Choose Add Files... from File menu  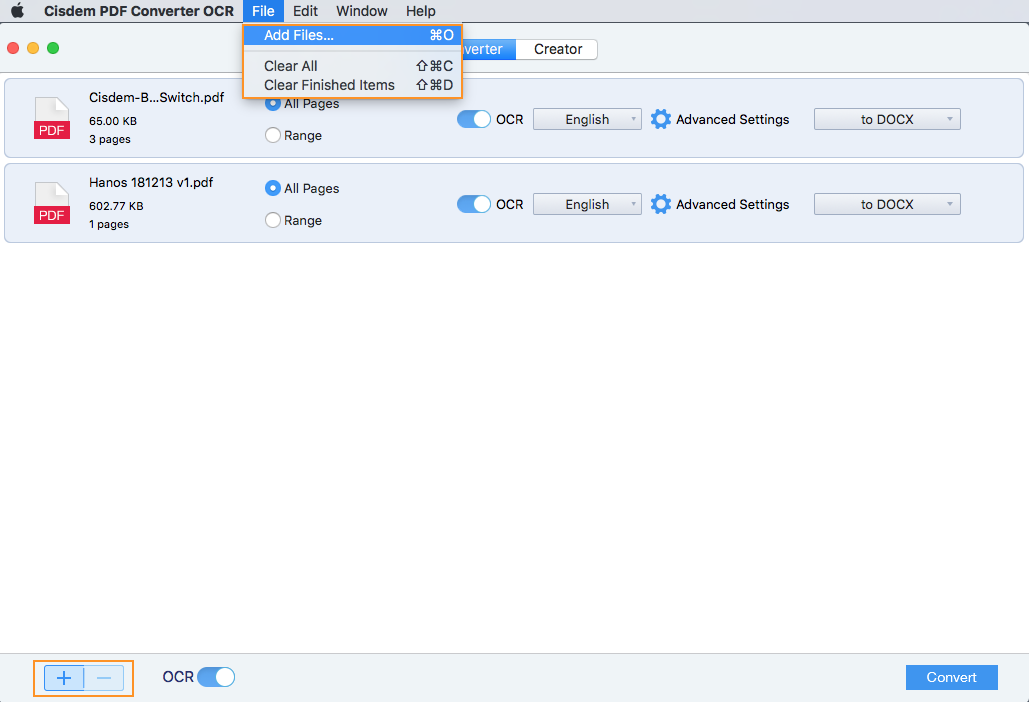point(352,35)
